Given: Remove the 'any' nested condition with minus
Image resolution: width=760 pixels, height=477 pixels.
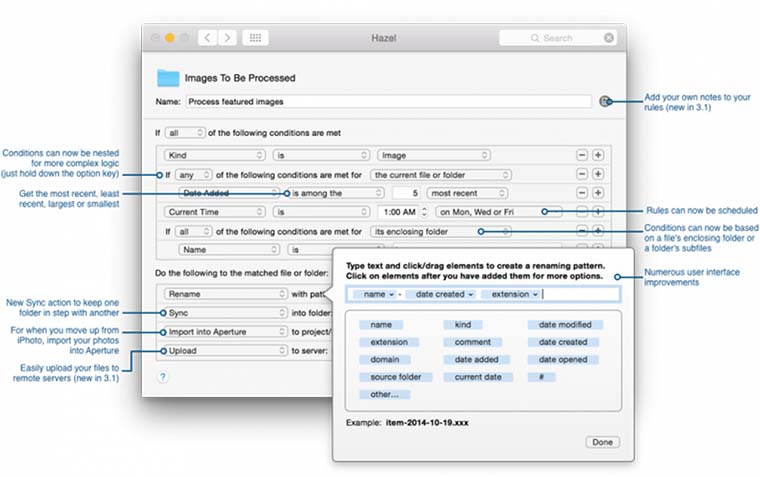Looking at the screenshot, I should [582, 174].
